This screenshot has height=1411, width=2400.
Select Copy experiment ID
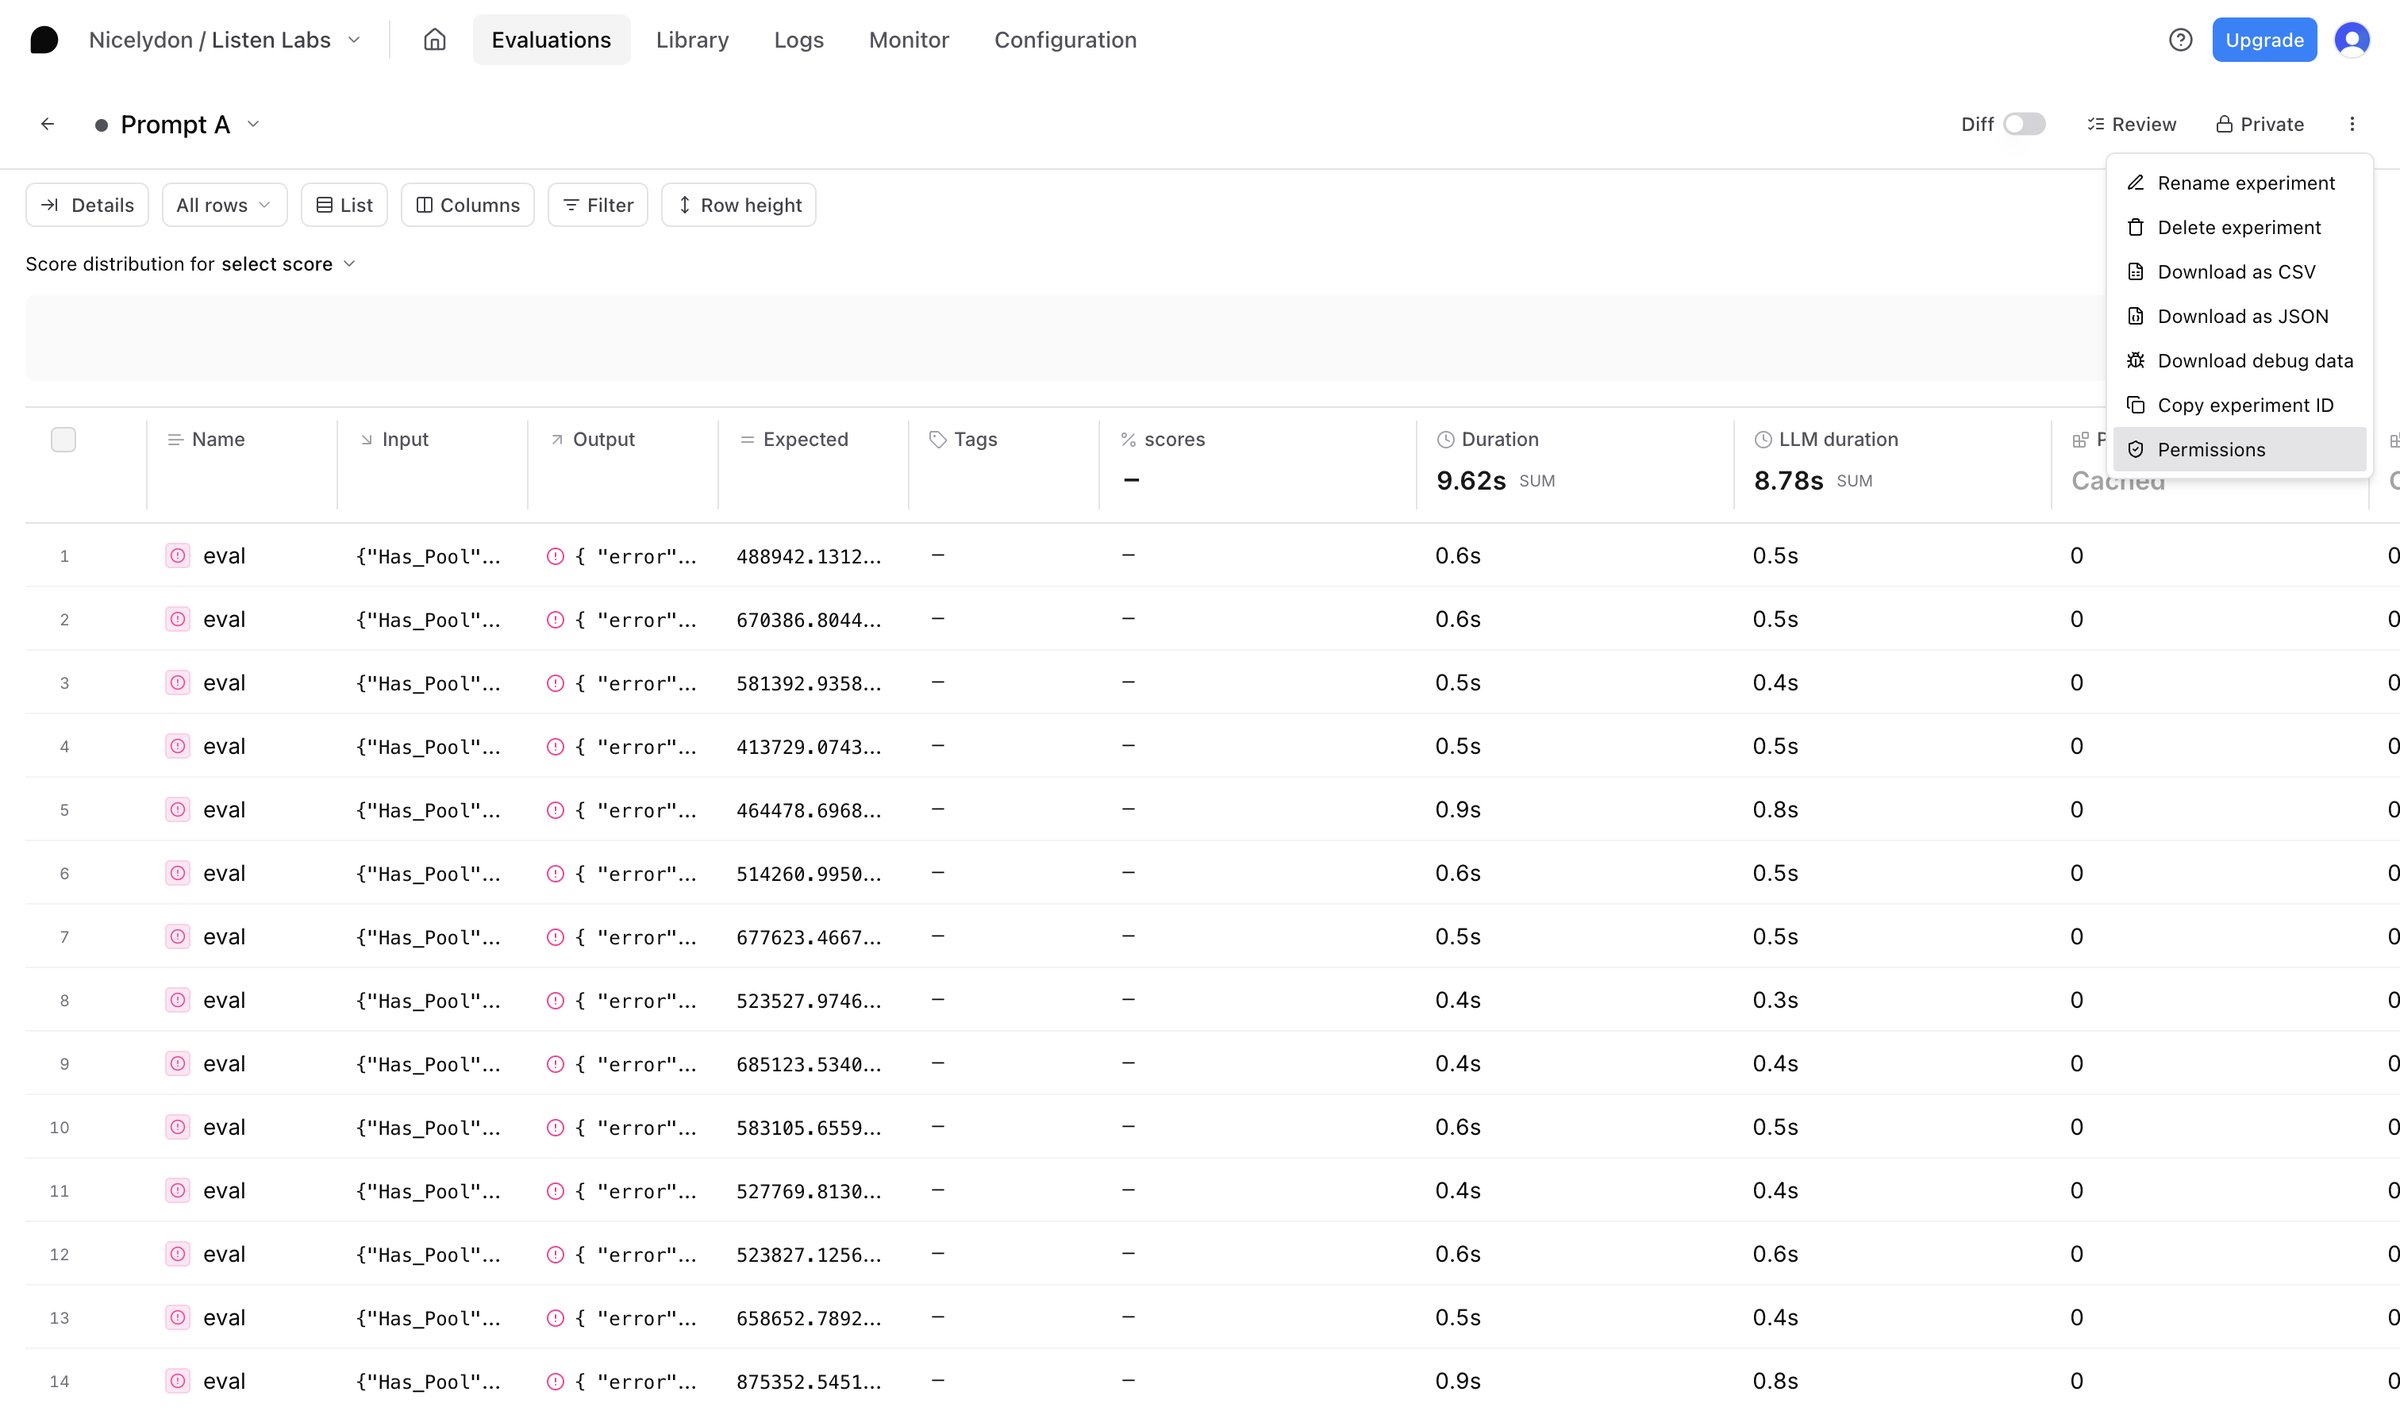click(2239, 405)
